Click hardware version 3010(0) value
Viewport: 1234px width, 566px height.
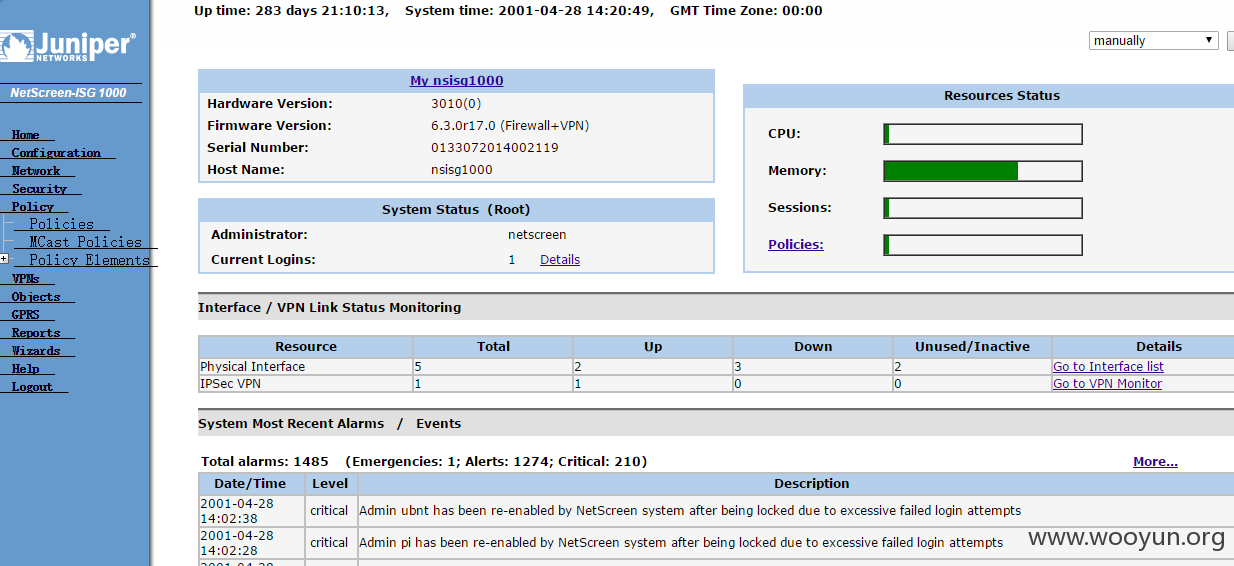(x=456, y=104)
